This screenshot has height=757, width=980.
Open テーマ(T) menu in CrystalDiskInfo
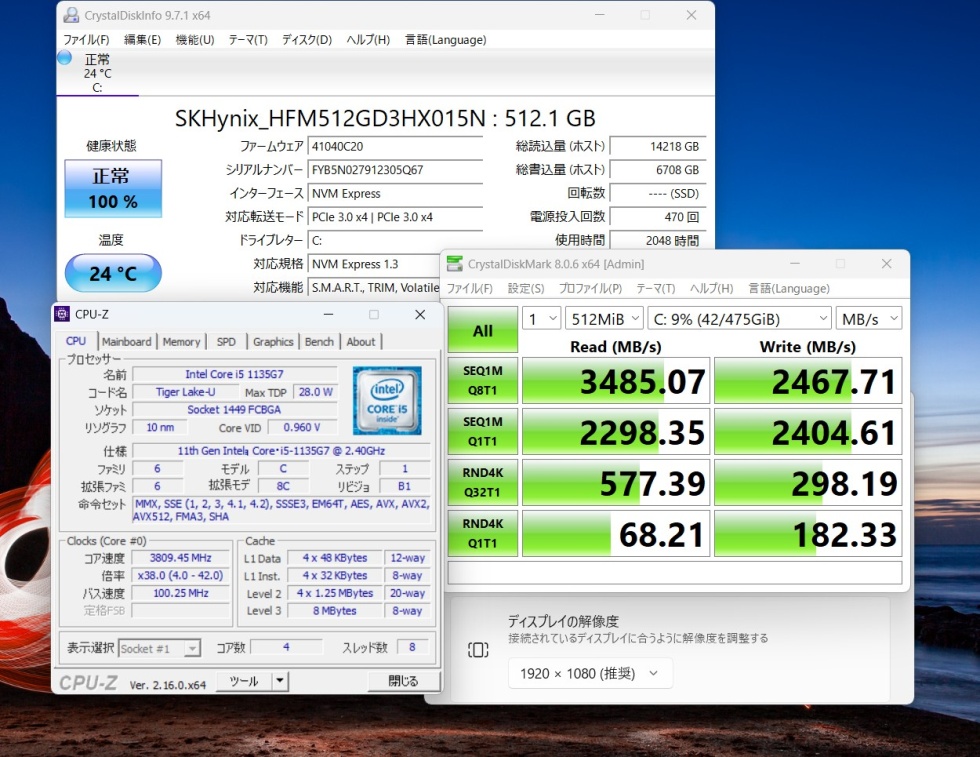click(x=248, y=40)
